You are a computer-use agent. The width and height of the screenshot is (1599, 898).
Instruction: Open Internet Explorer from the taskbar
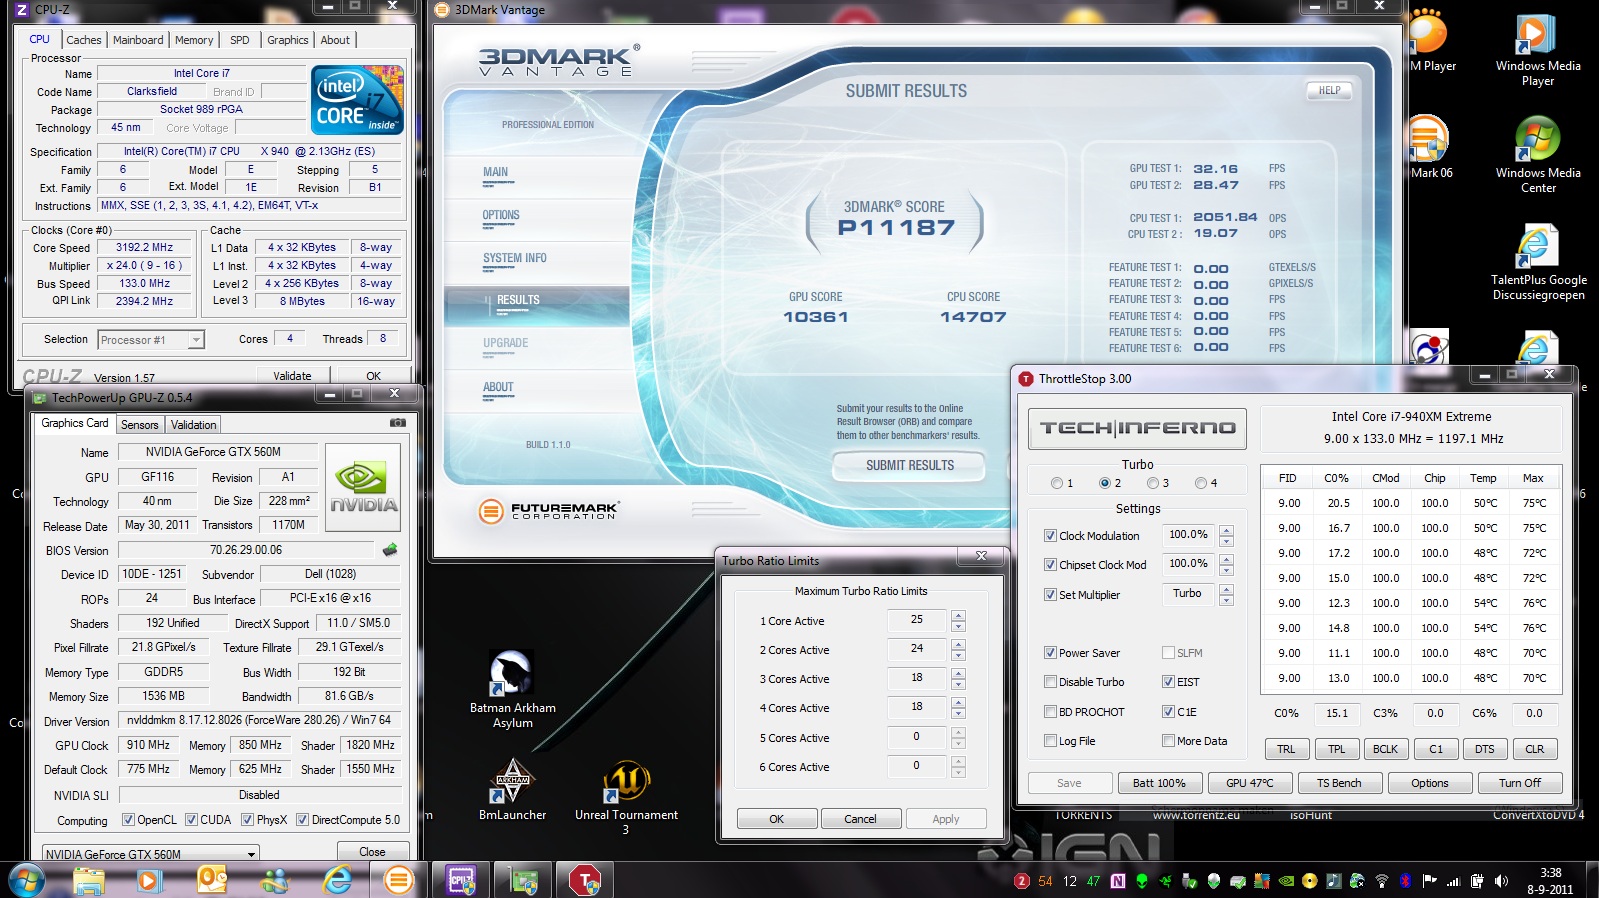point(337,880)
